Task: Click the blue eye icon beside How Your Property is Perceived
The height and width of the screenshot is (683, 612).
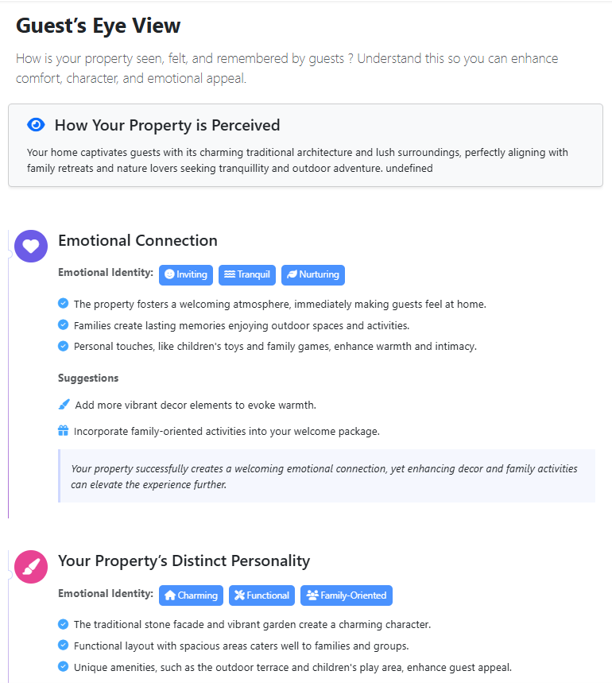Action: coord(36,125)
